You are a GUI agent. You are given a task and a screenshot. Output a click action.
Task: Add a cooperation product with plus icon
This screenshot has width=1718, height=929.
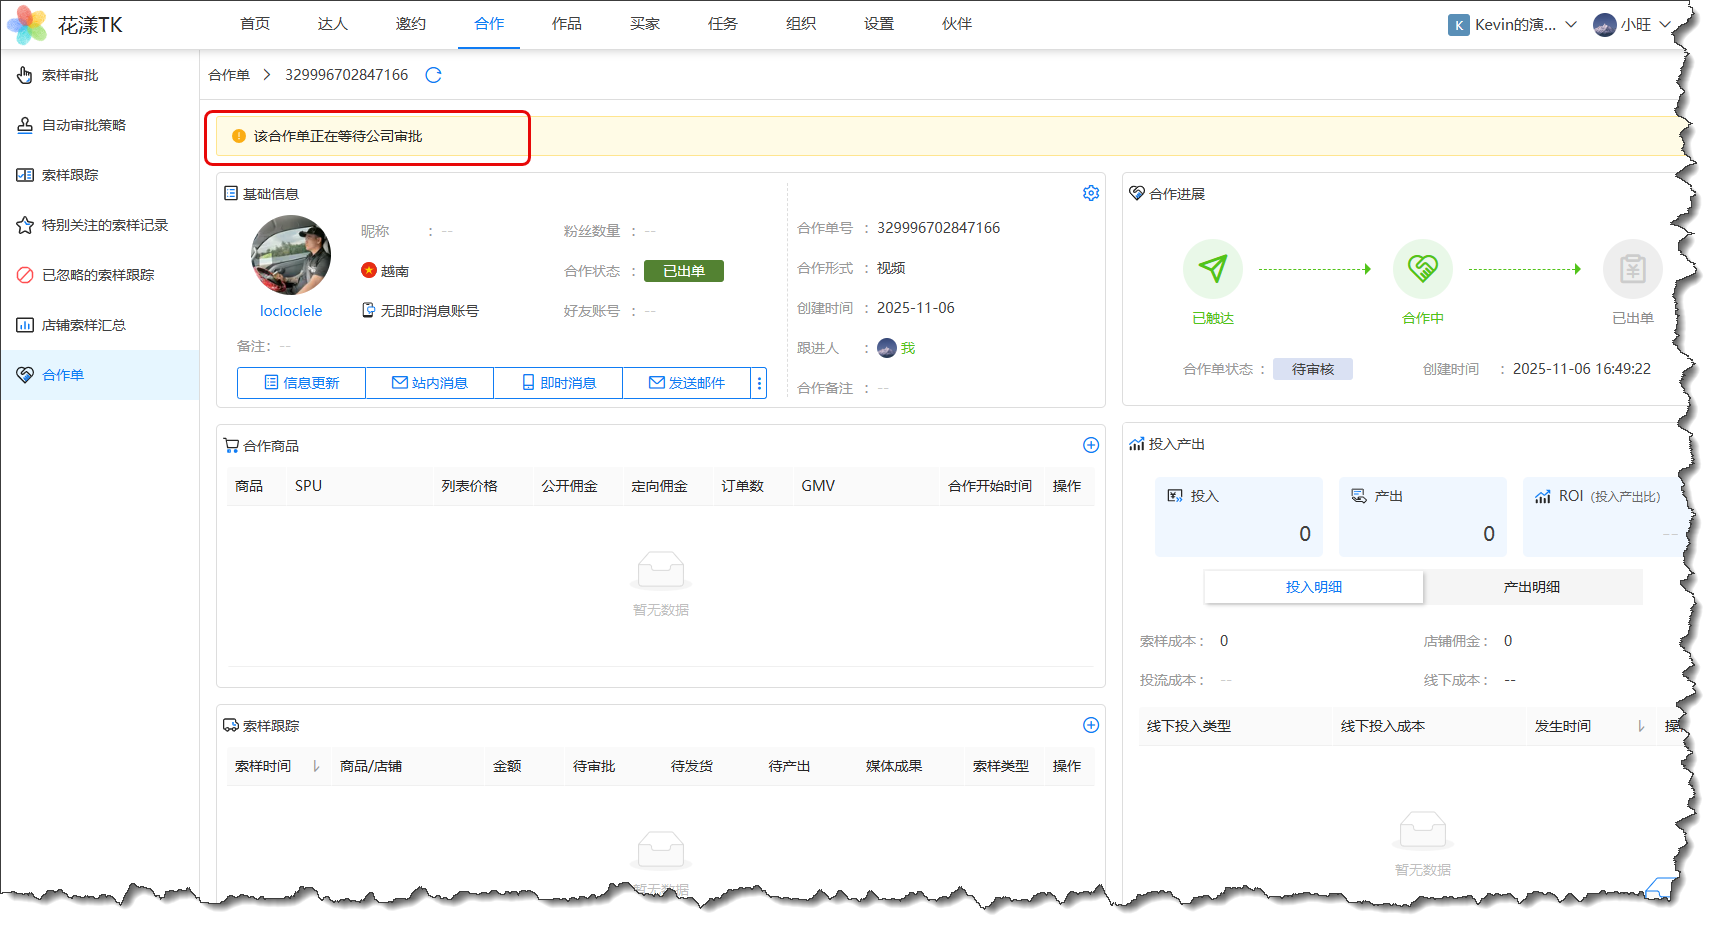coord(1091,445)
